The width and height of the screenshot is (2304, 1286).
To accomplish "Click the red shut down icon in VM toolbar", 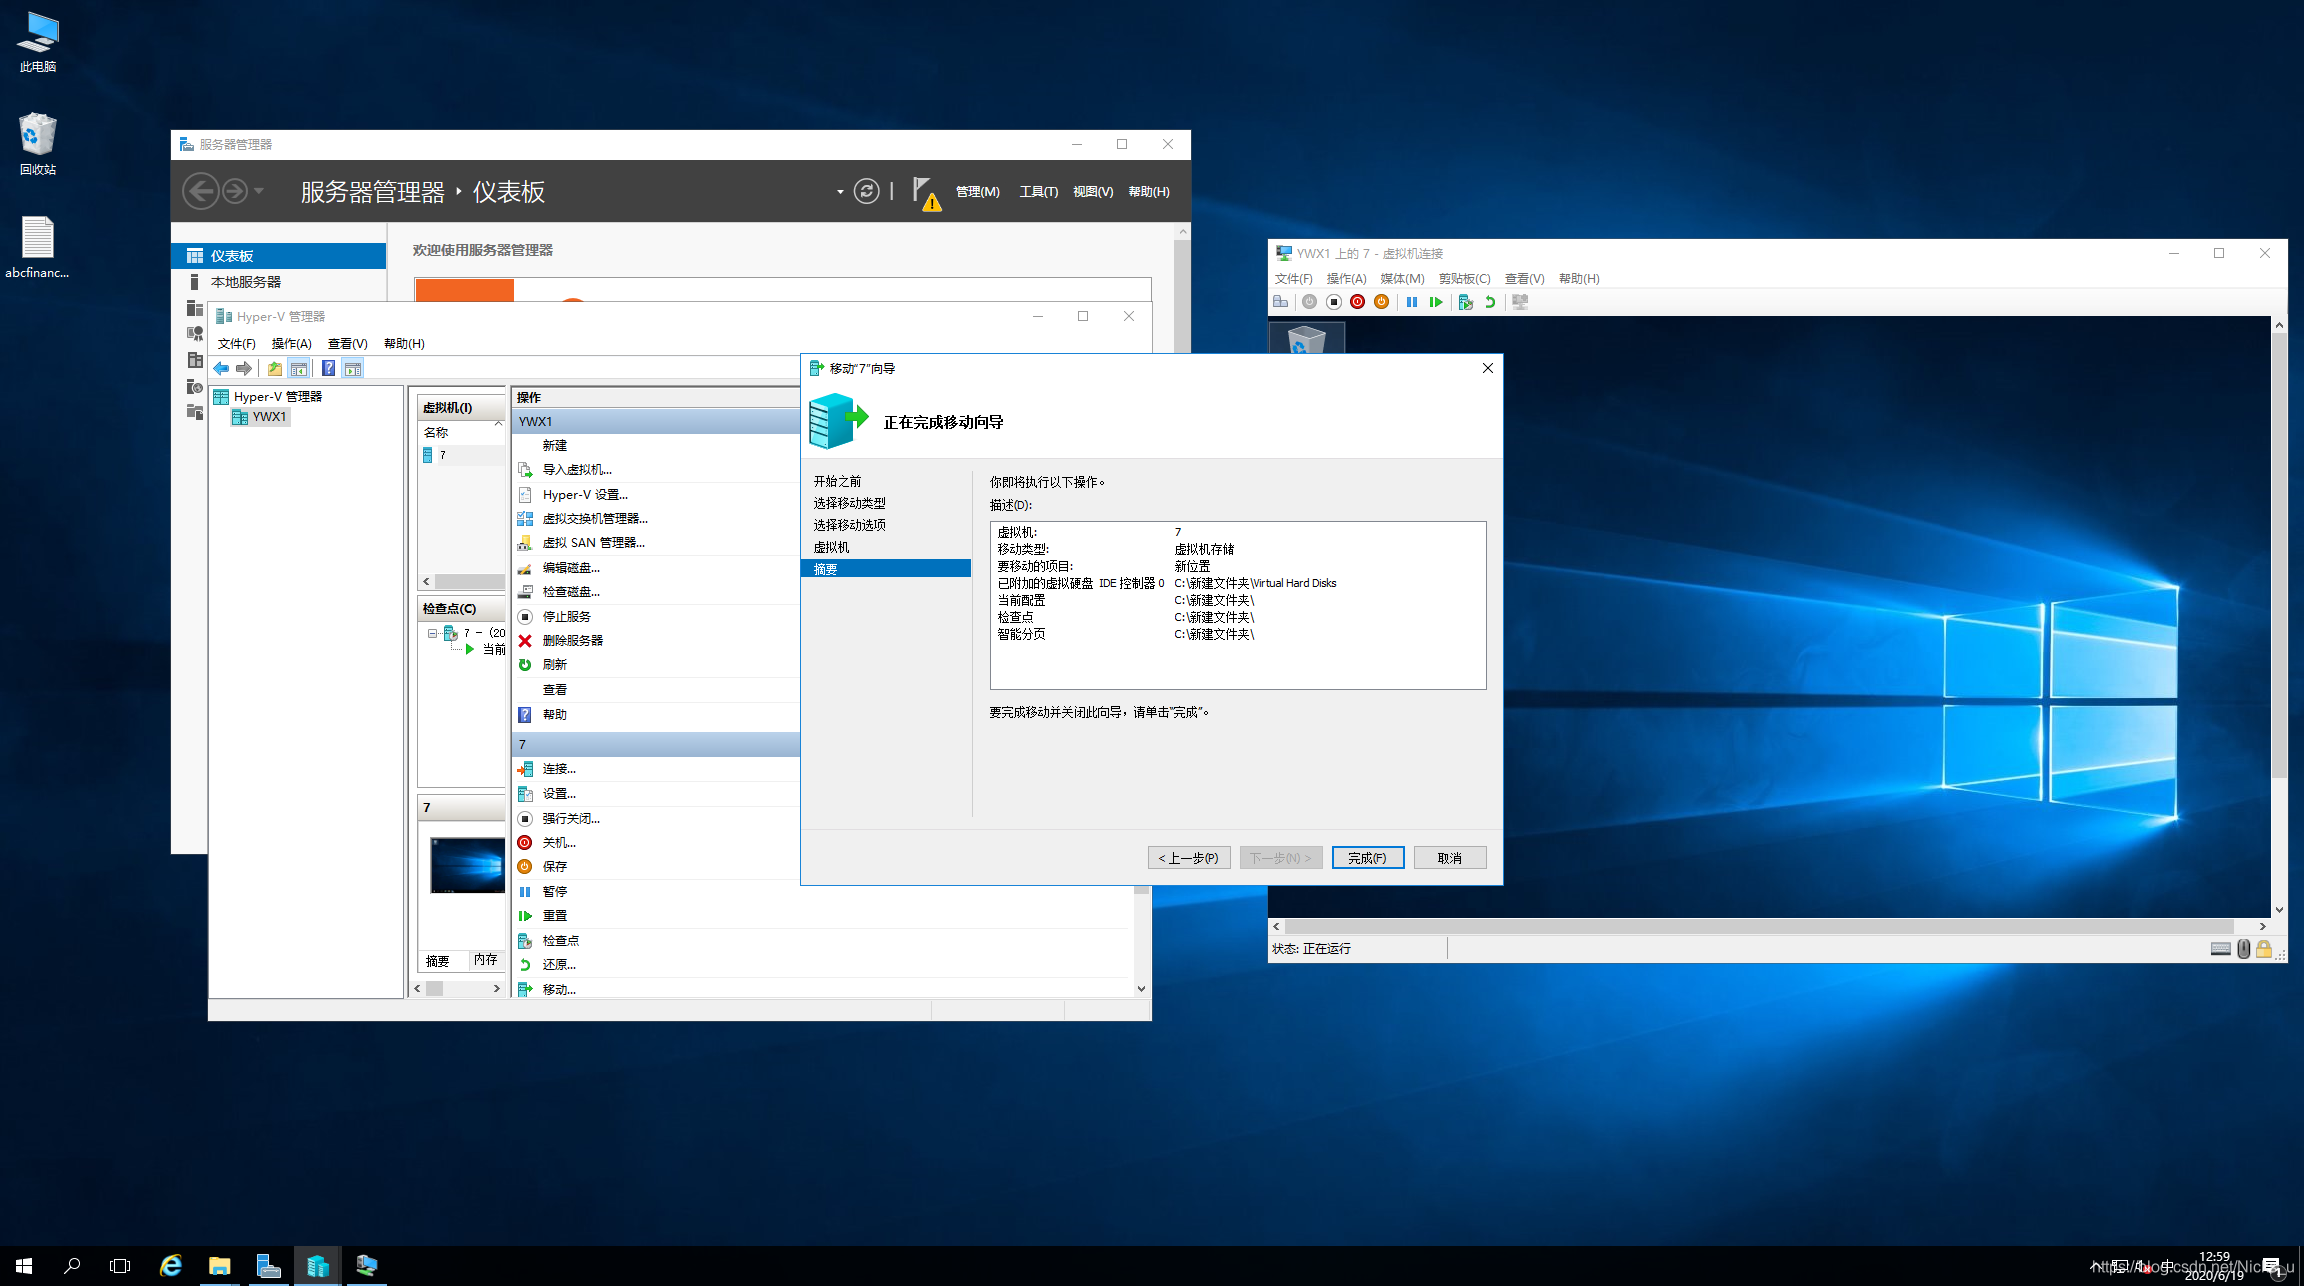I will pos(1357,302).
